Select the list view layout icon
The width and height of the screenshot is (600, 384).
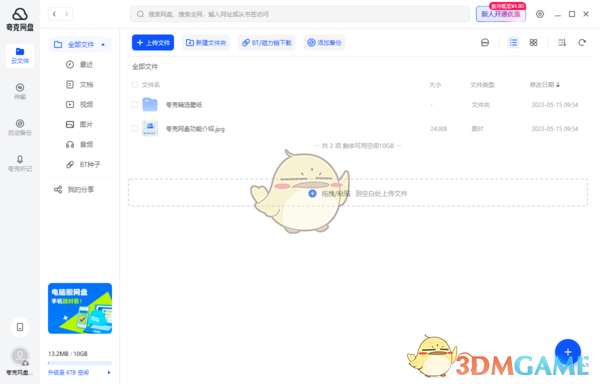[513, 42]
